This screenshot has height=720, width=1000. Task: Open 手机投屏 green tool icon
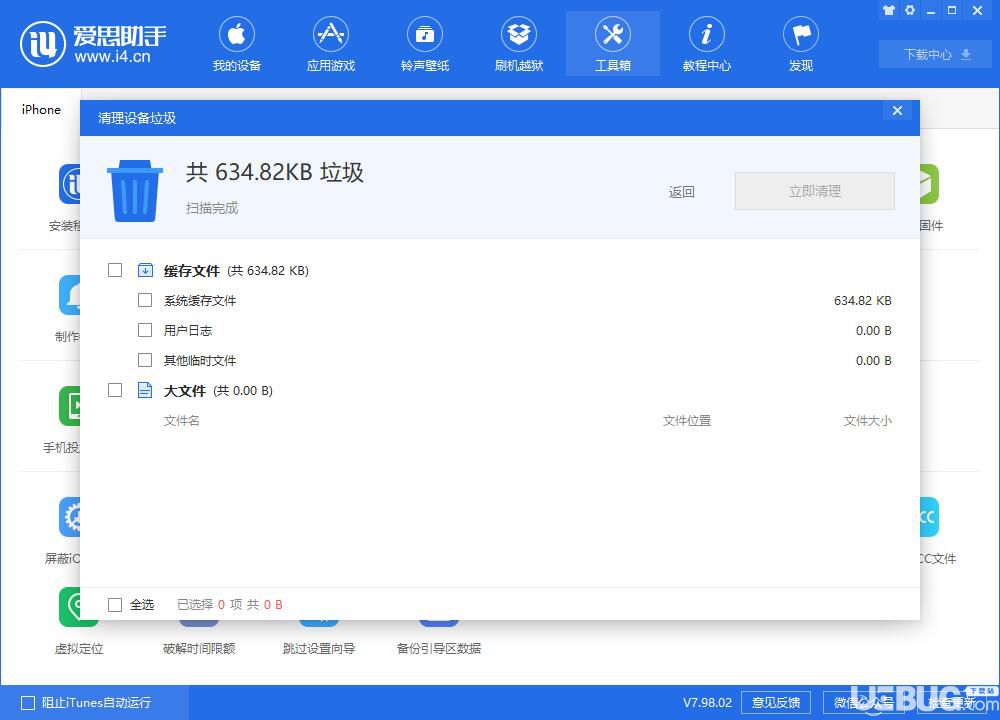click(x=70, y=406)
